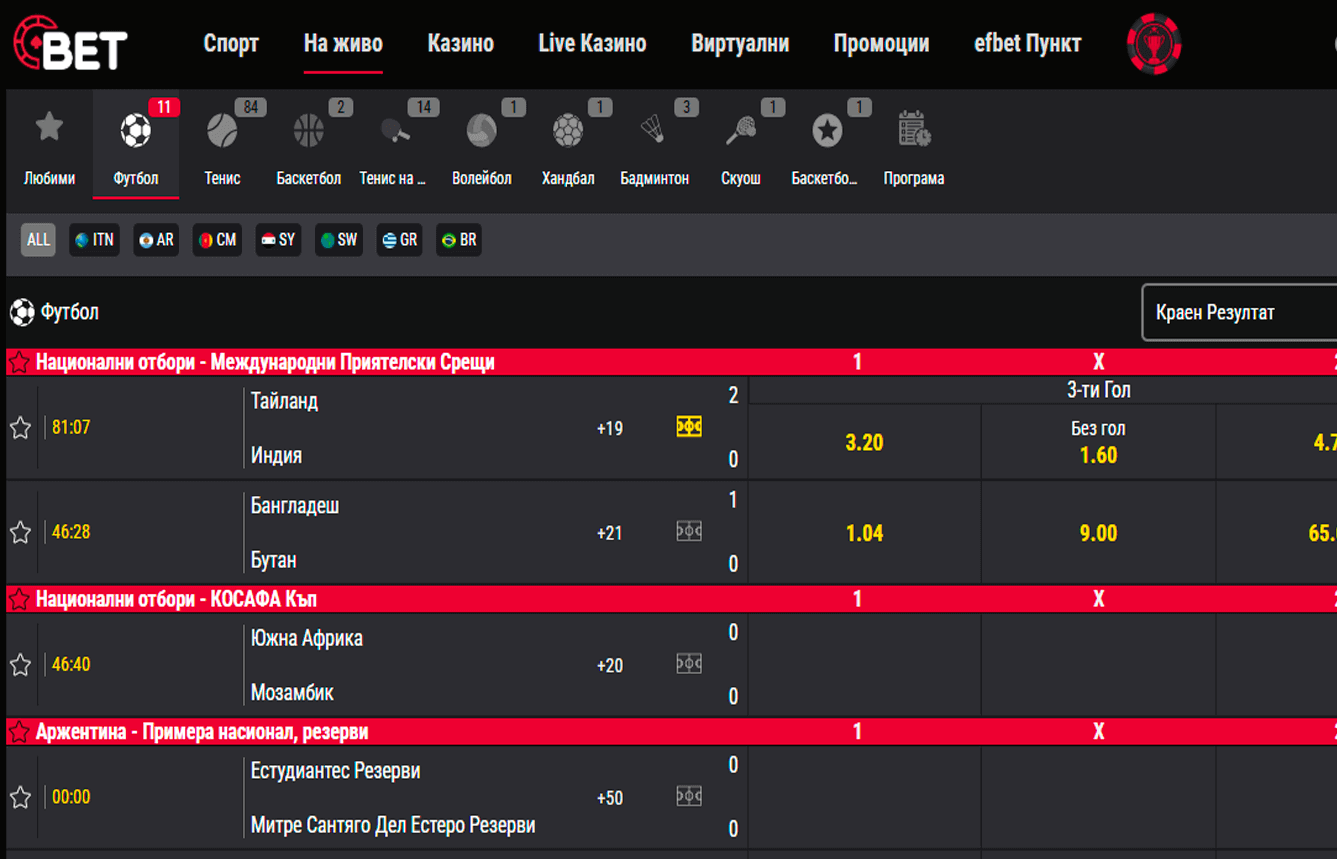The height and width of the screenshot is (859, 1337).
Task: Expand +50 markets for Естудиантес Резерви
Action: [x=610, y=798]
